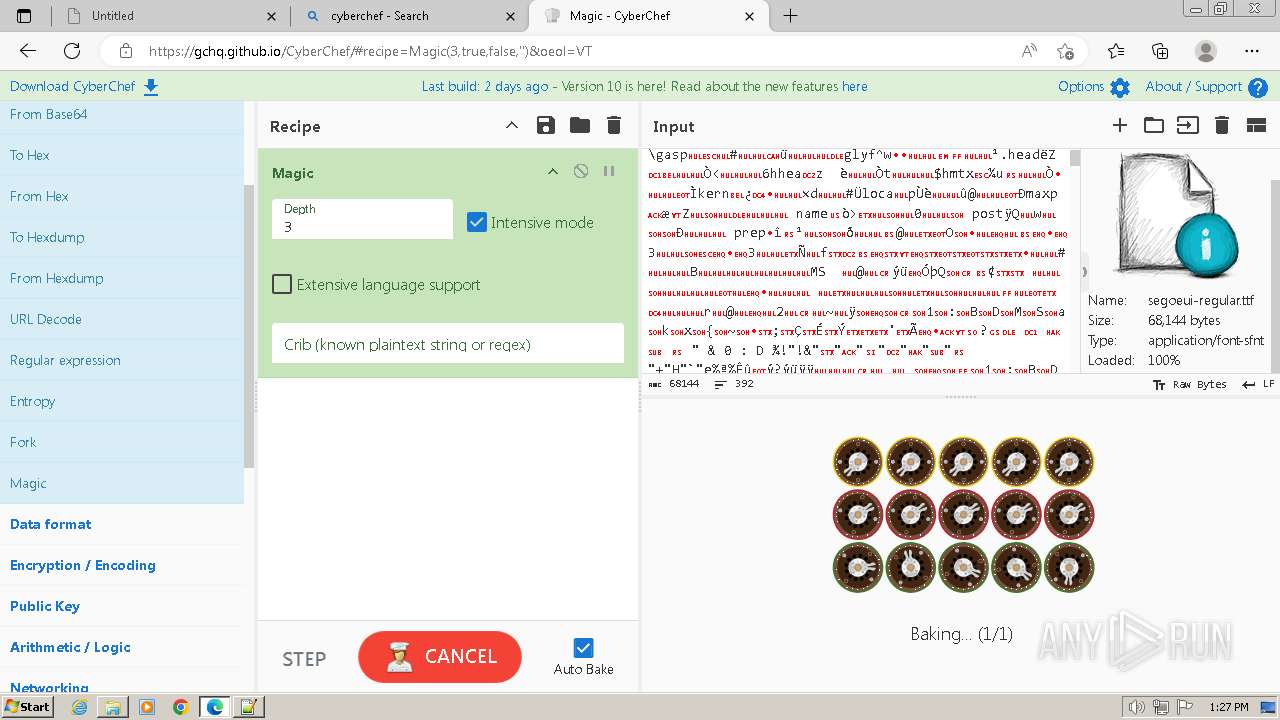Load a recipe with folder icon
The height and width of the screenshot is (720, 1280).
(580, 125)
